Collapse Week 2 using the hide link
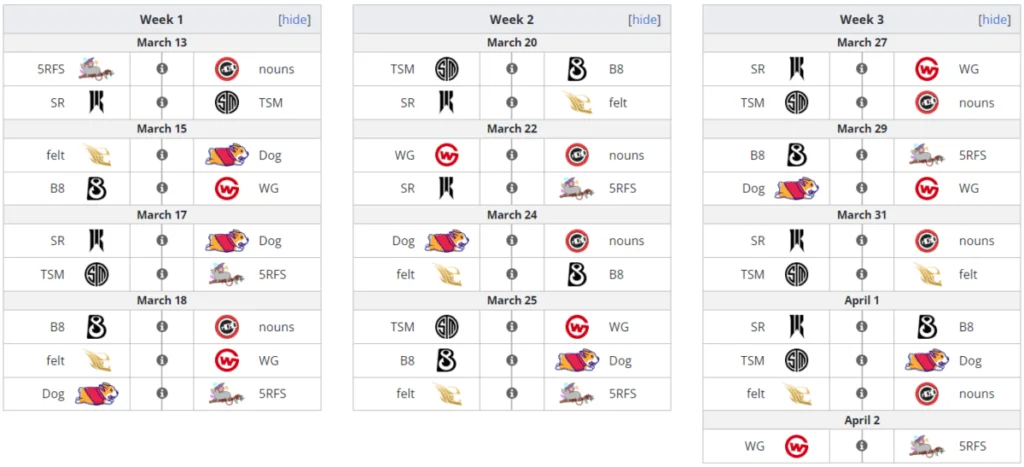 click(645, 20)
